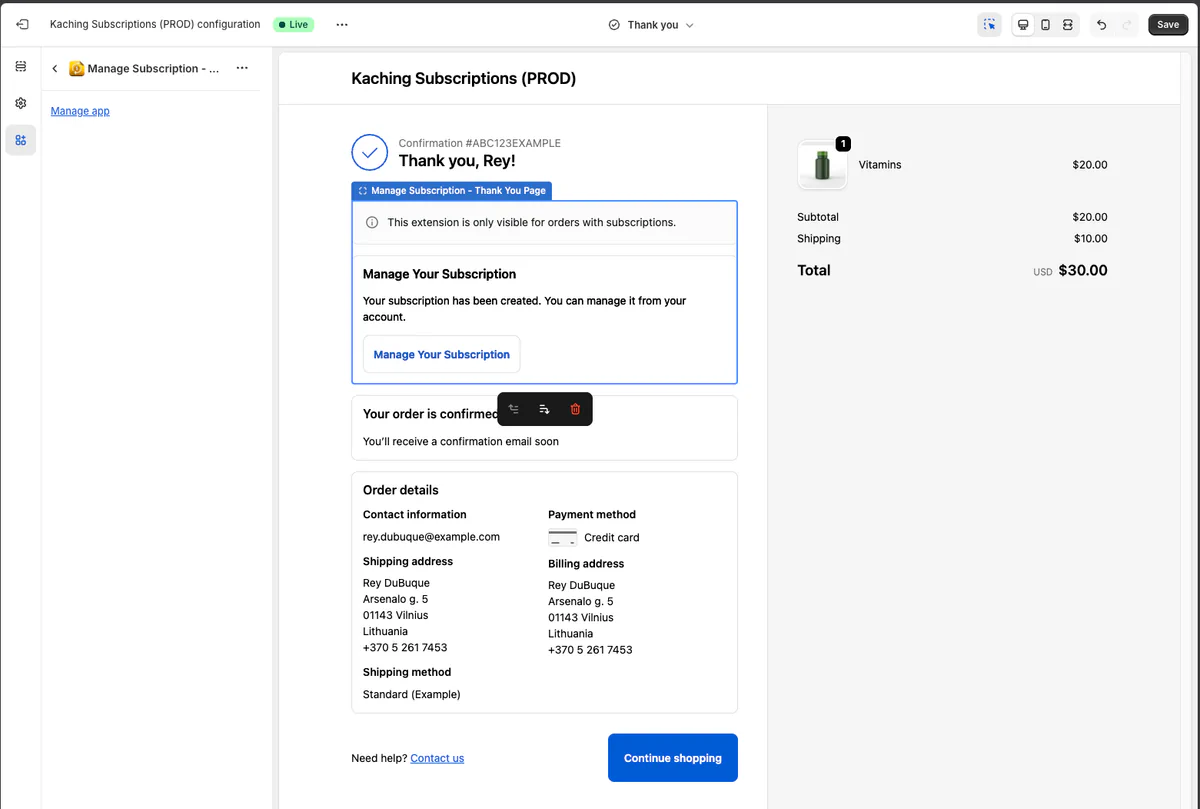Click the Kaching Subscriptions (PROD) configuration title

click(155, 24)
